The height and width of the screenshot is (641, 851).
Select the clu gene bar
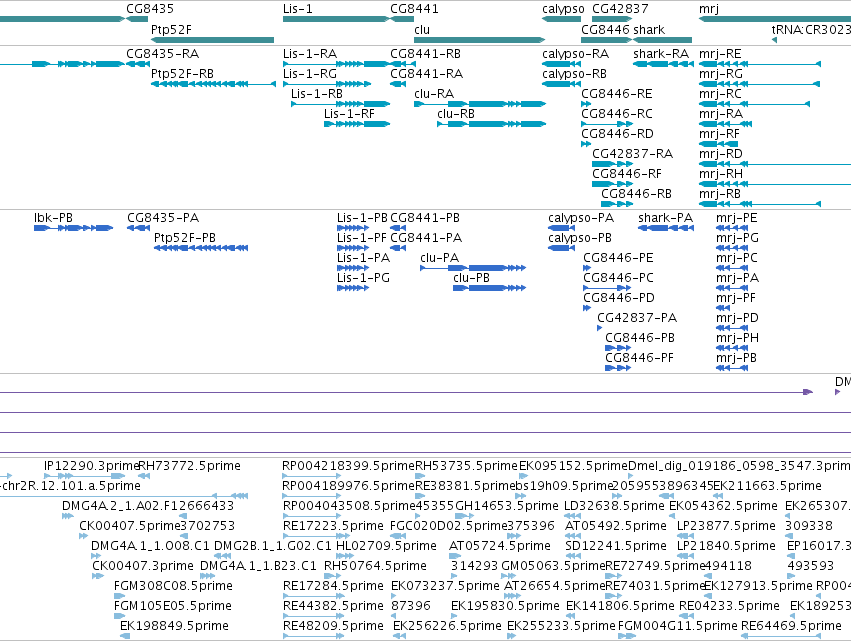coord(479,40)
